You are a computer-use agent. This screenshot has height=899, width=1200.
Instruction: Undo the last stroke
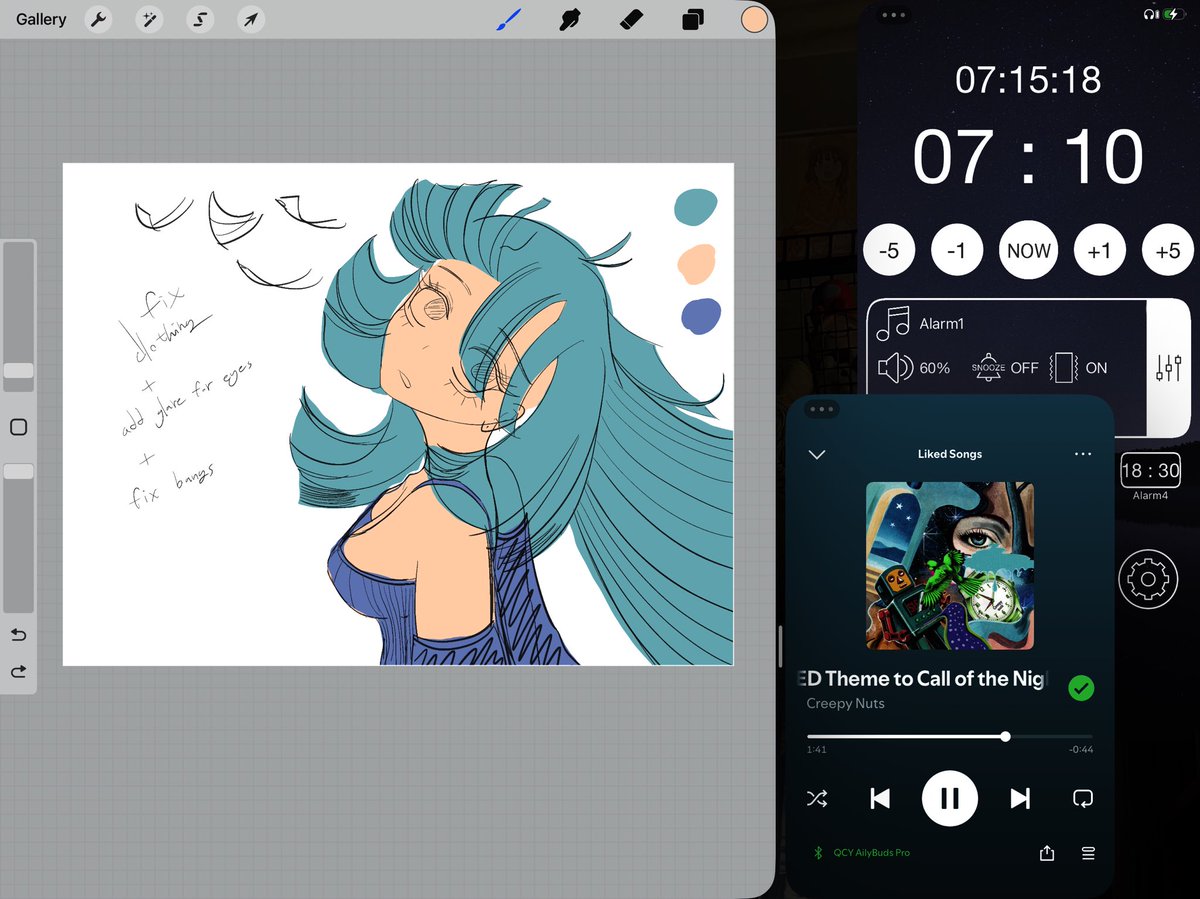click(x=18, y=635)
